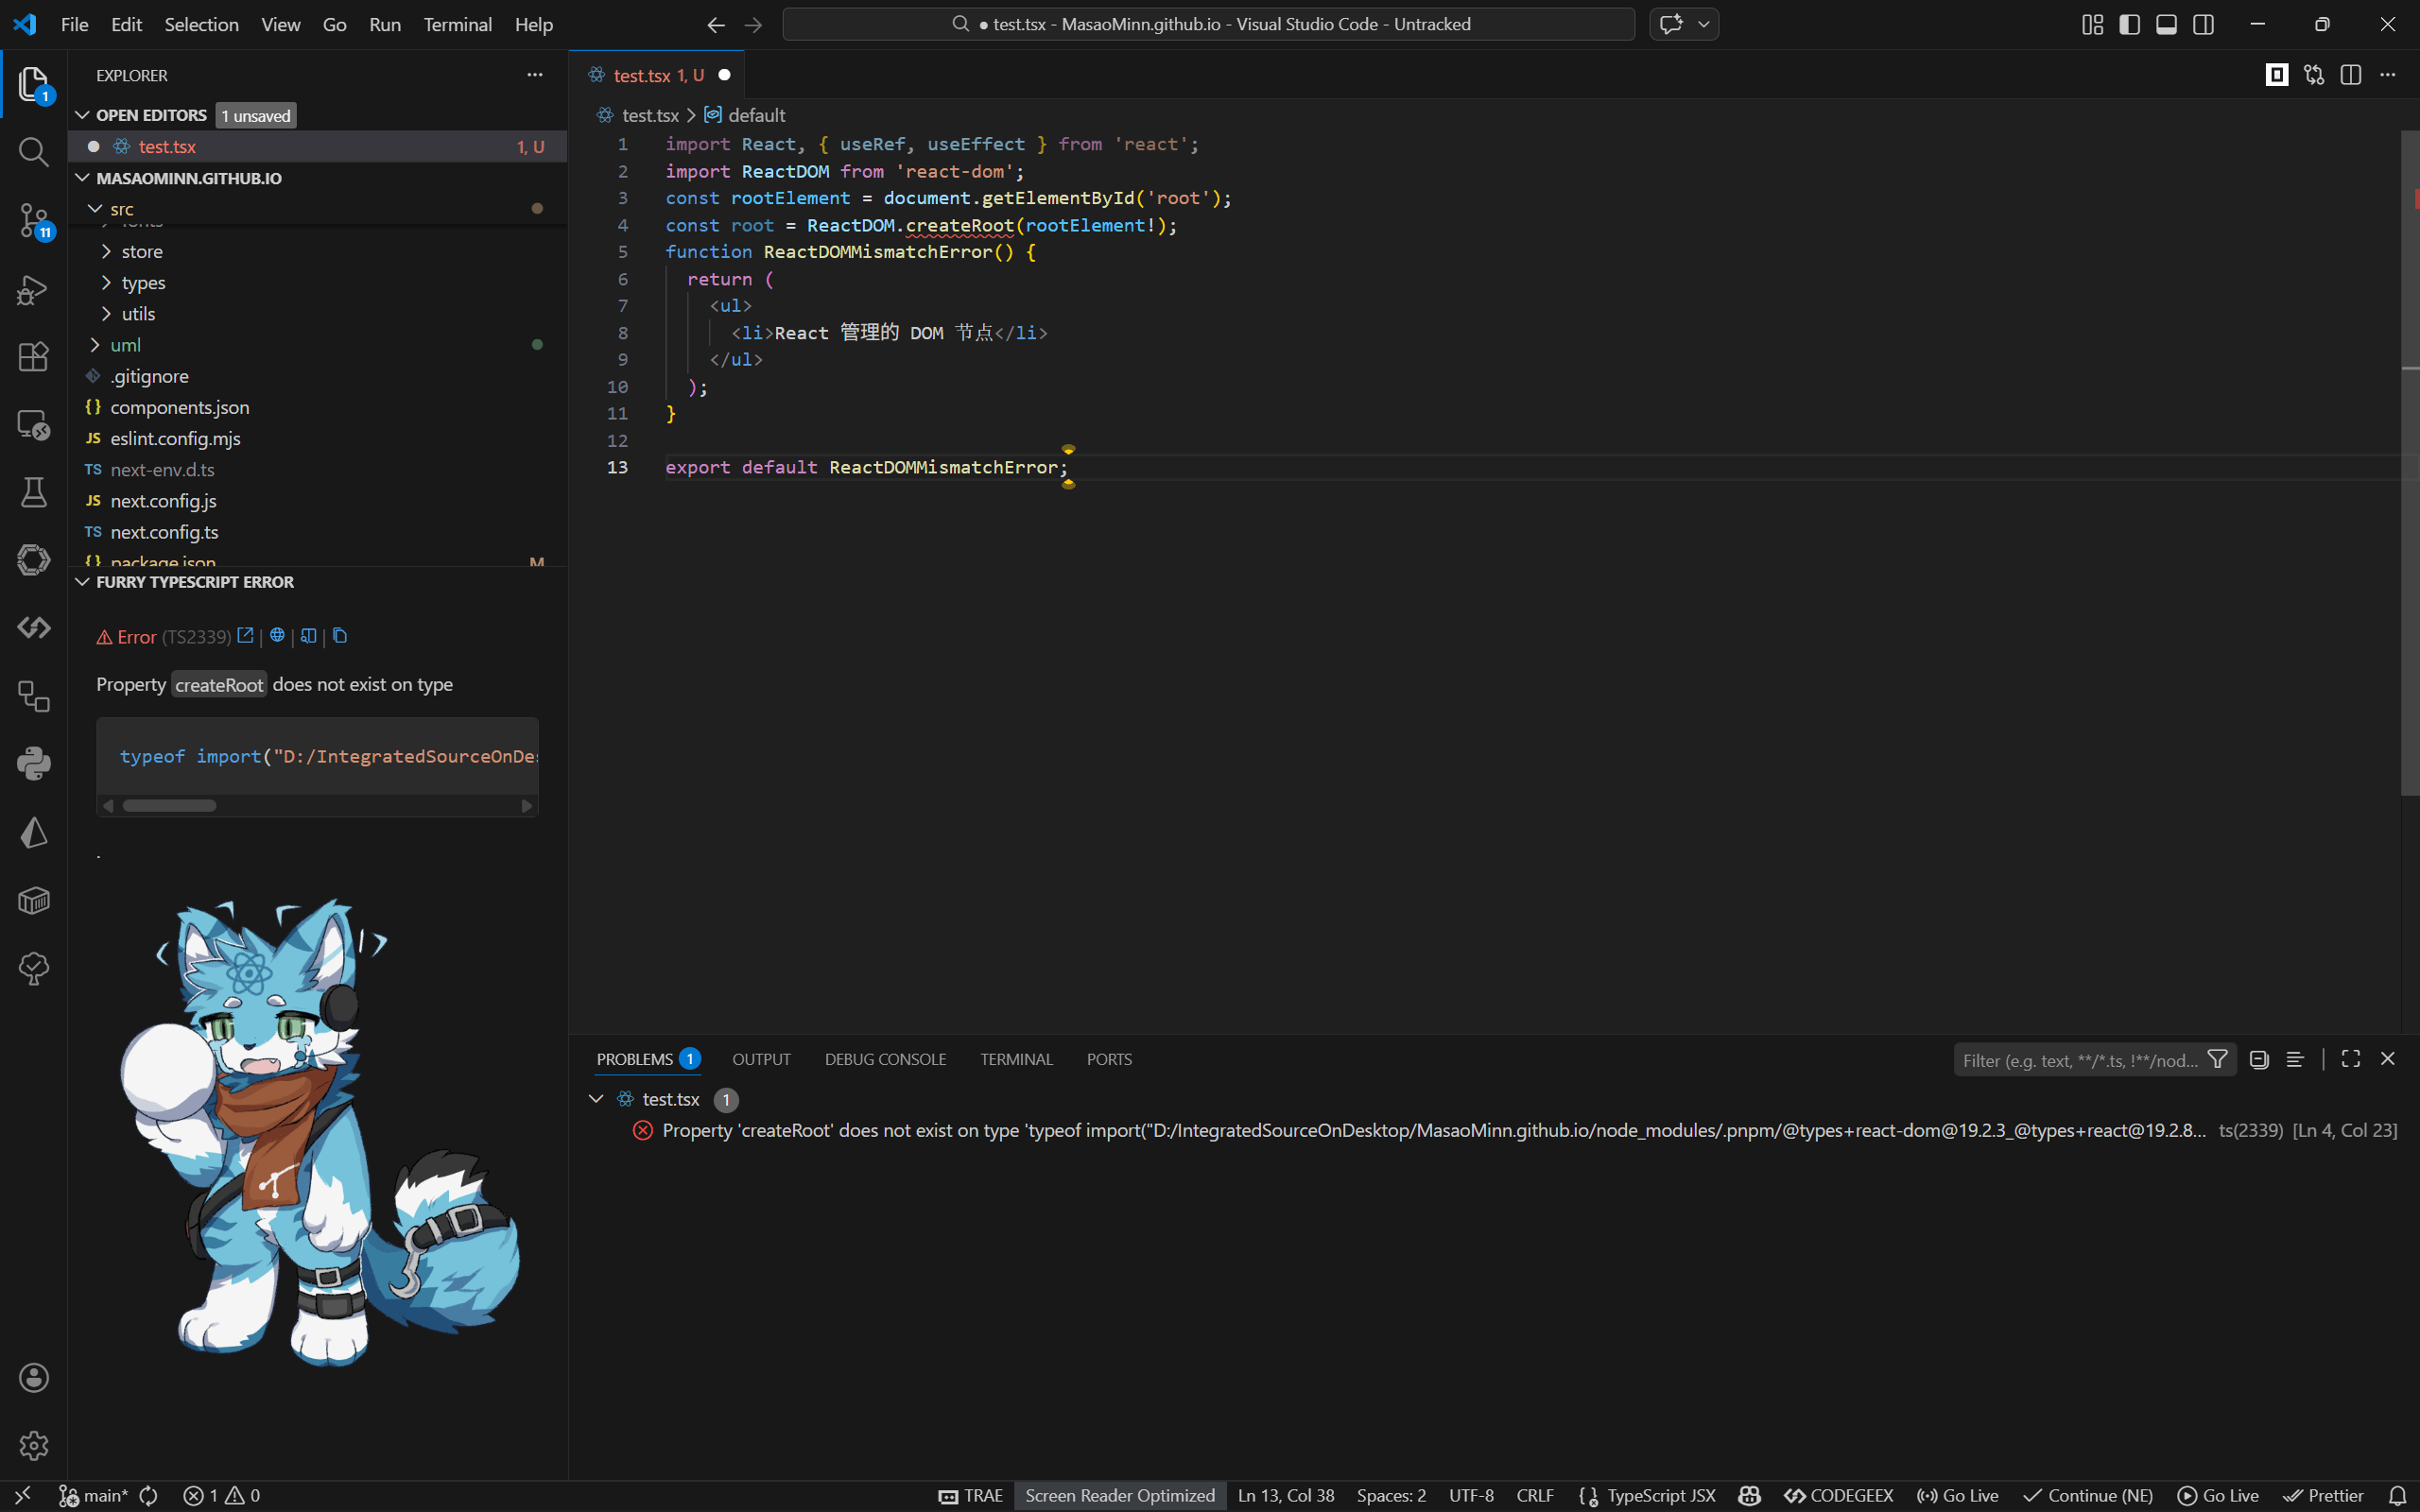The width and height of the screenshot is (2420, 1512).
Task: Open Source Control view with 11 changes
Action: tap(33, 220)
